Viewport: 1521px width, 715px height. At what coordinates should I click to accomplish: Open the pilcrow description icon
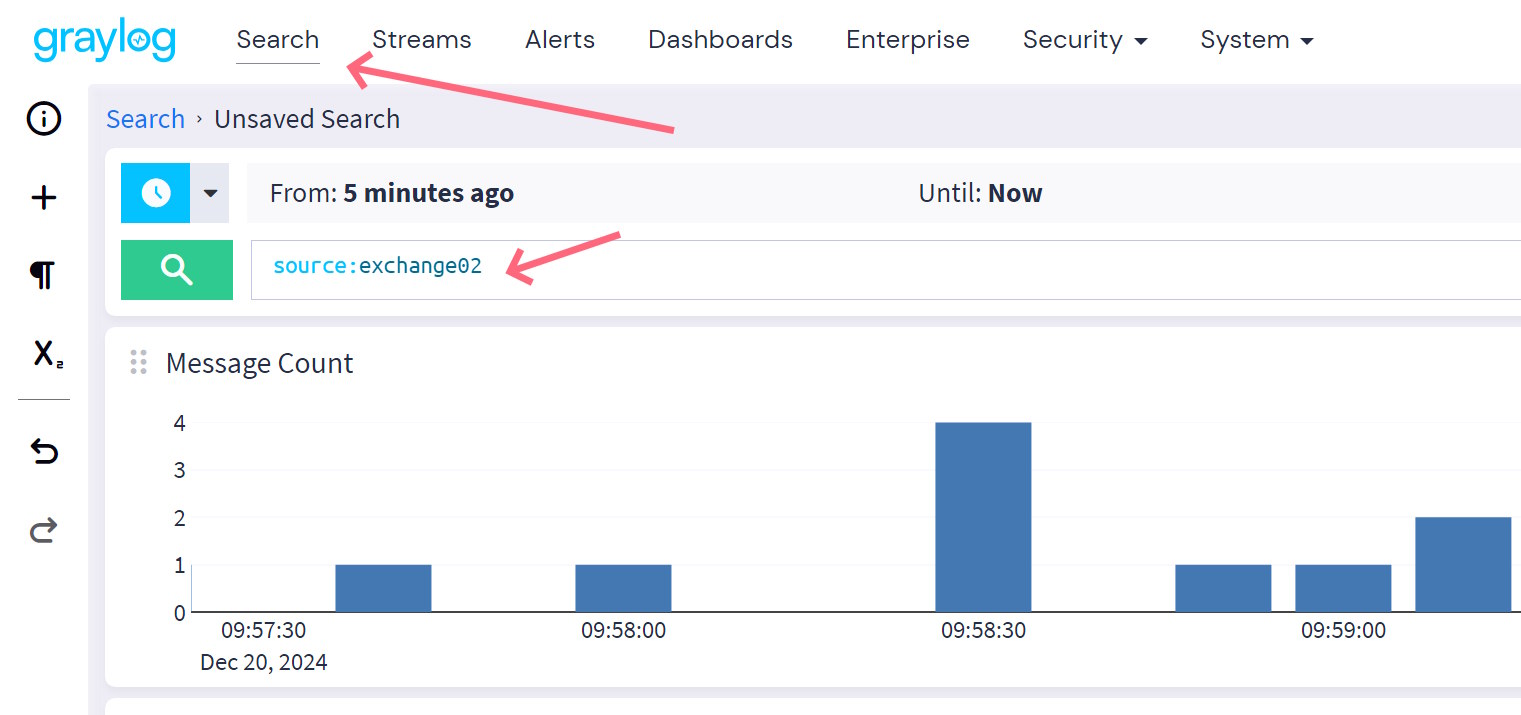(42, 275)
